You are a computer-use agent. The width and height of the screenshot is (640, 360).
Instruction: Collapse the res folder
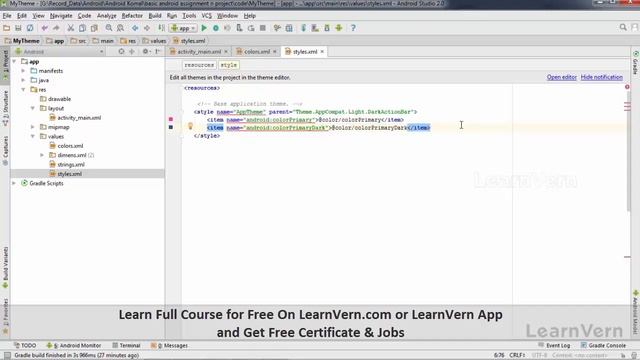point(24,90)
